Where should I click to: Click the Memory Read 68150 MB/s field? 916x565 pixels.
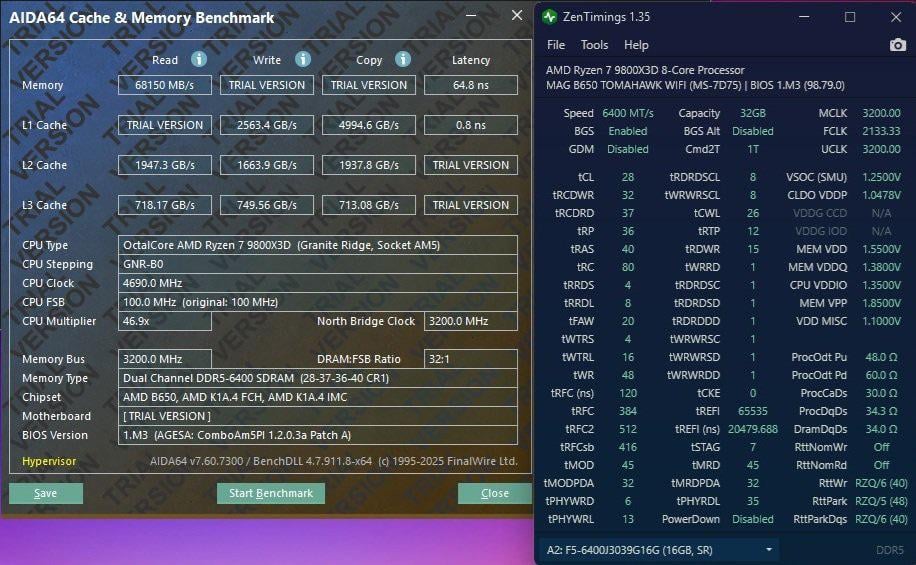165,85
